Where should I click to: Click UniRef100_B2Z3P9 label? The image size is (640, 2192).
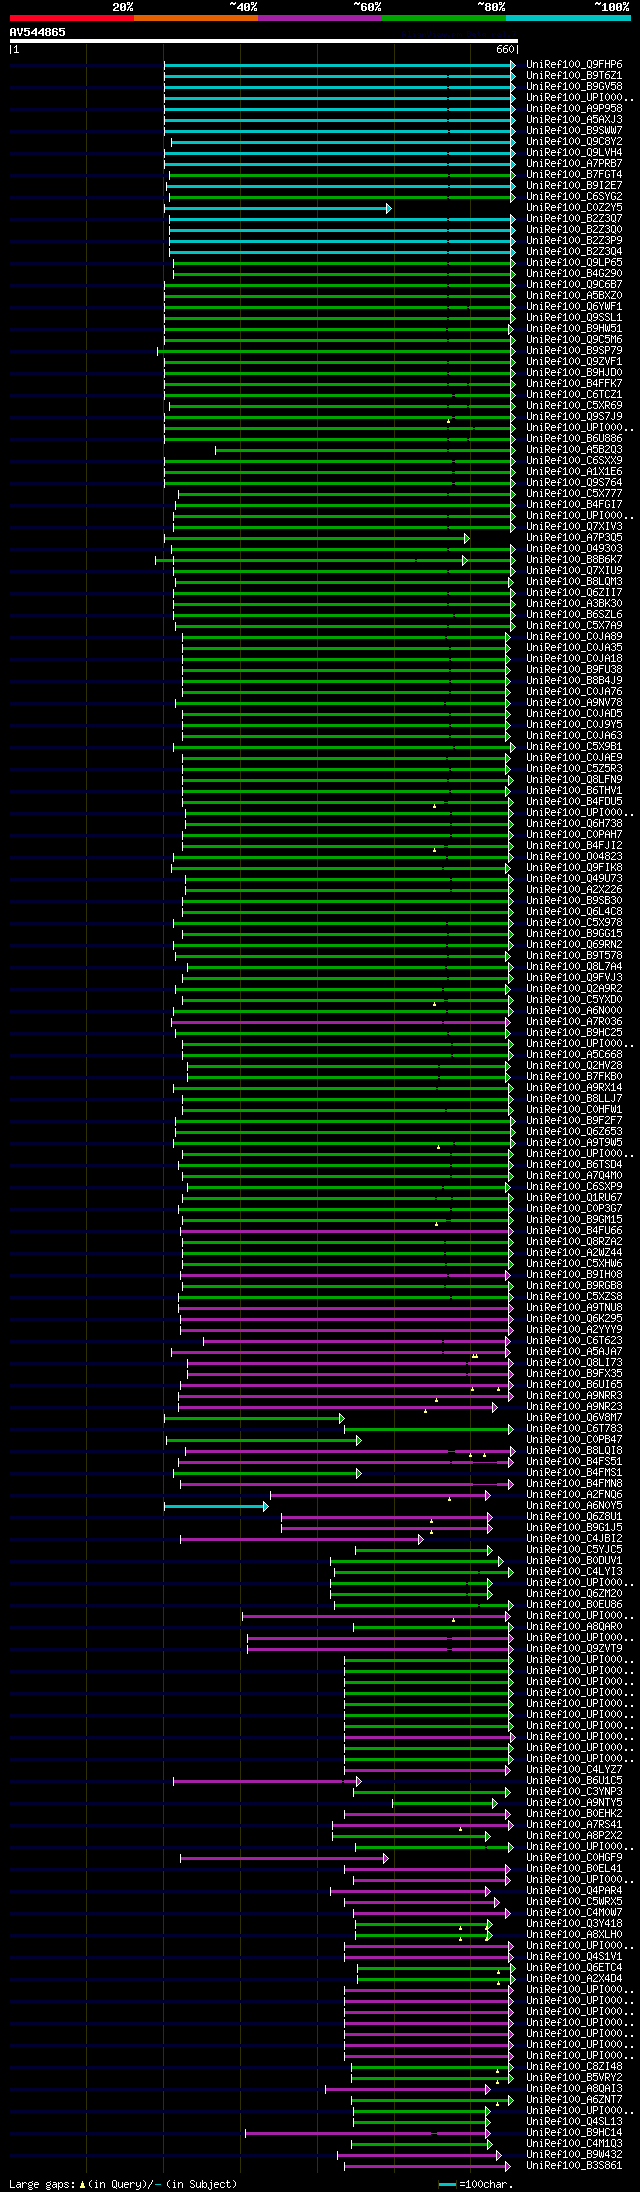coord(574,241)
